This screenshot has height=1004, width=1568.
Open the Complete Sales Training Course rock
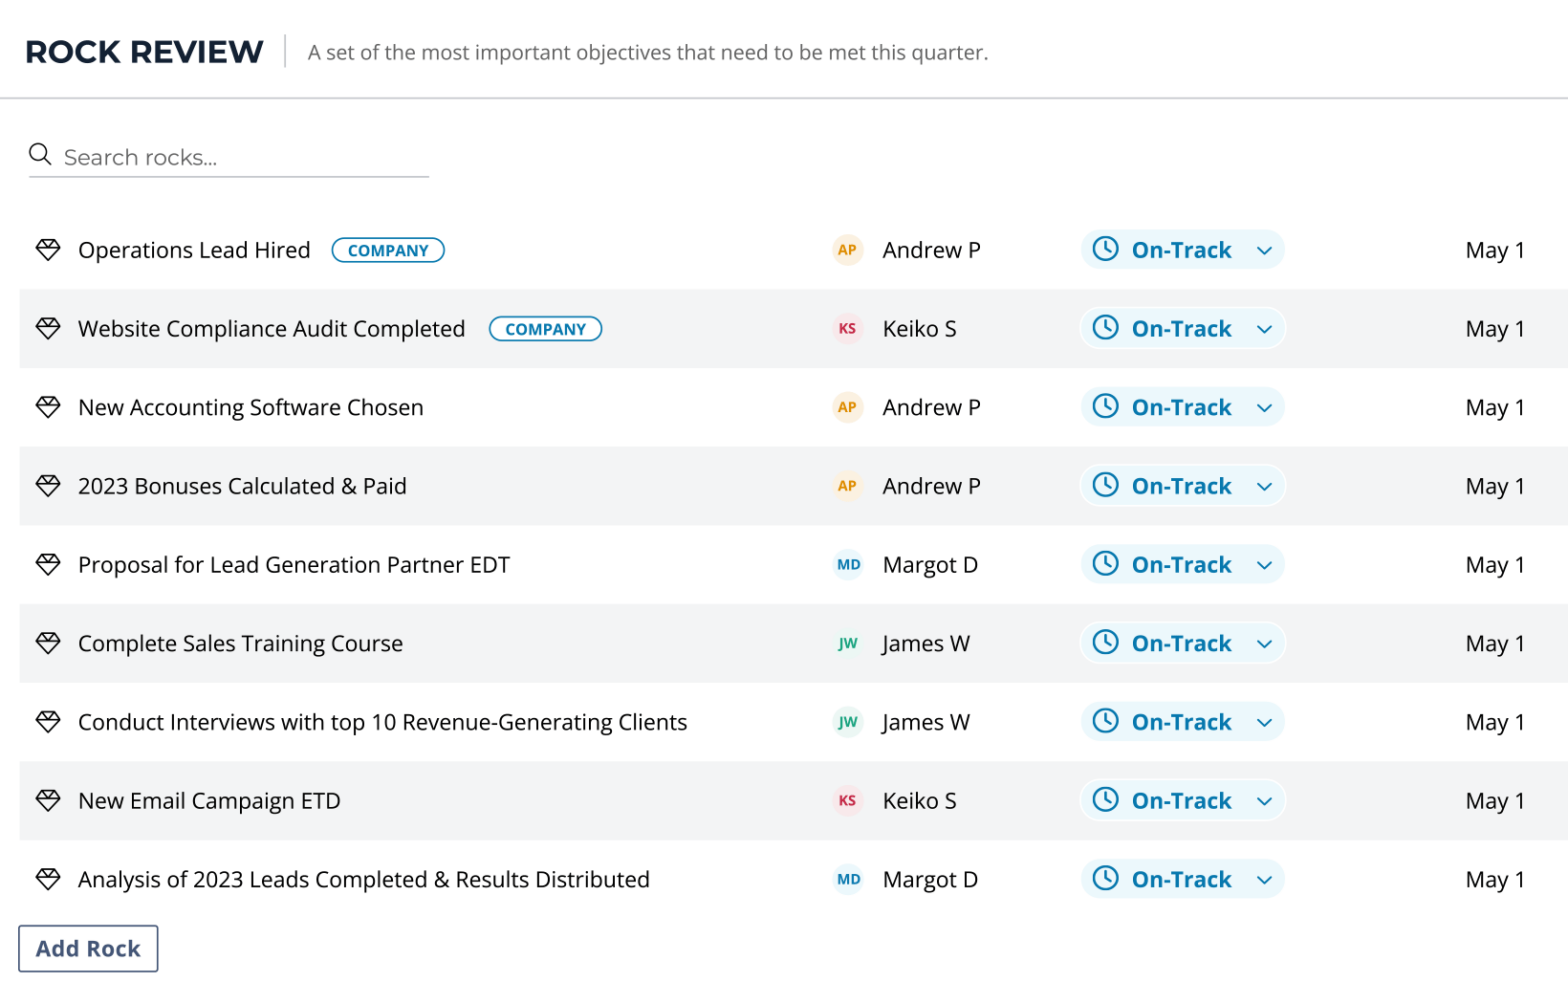click(x=240, y=643)
